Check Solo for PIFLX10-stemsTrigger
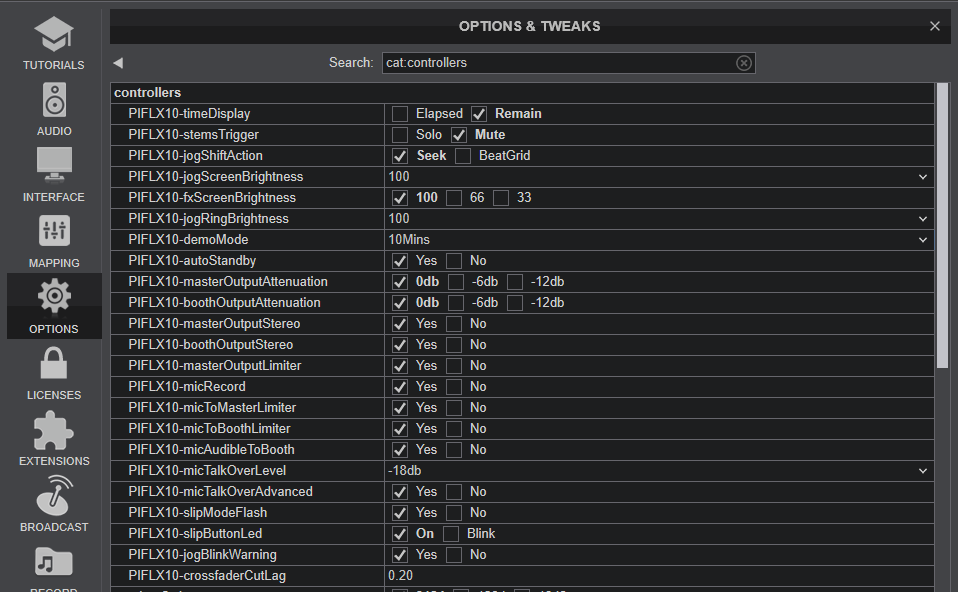The height and width of the screenshot is (592, 958). click(400, 135)
